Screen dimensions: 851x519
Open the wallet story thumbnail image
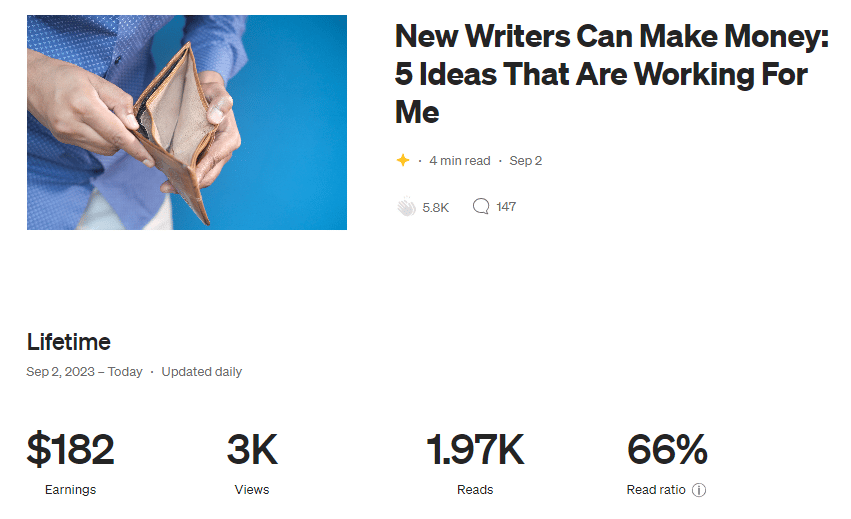pyautogui.click(x=187, y=122)
